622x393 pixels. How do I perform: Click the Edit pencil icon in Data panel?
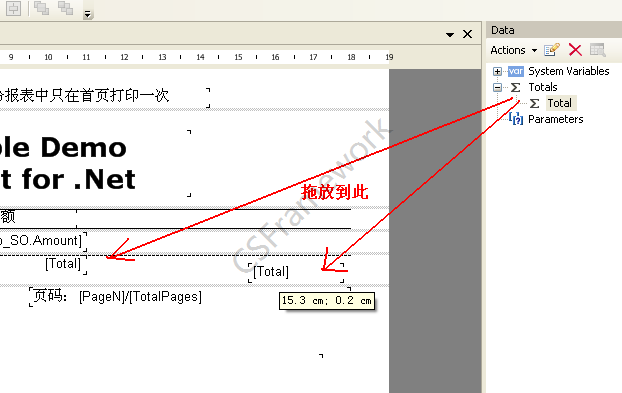click(552, 50)
